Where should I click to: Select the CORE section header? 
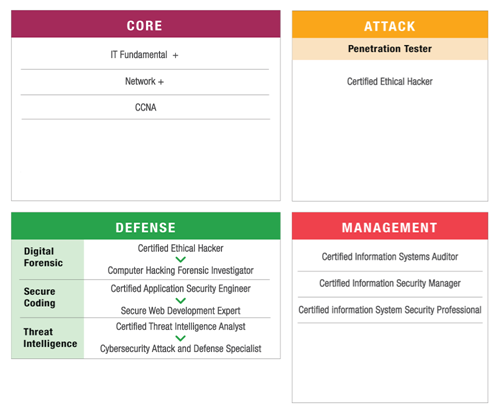click(146, 24)
